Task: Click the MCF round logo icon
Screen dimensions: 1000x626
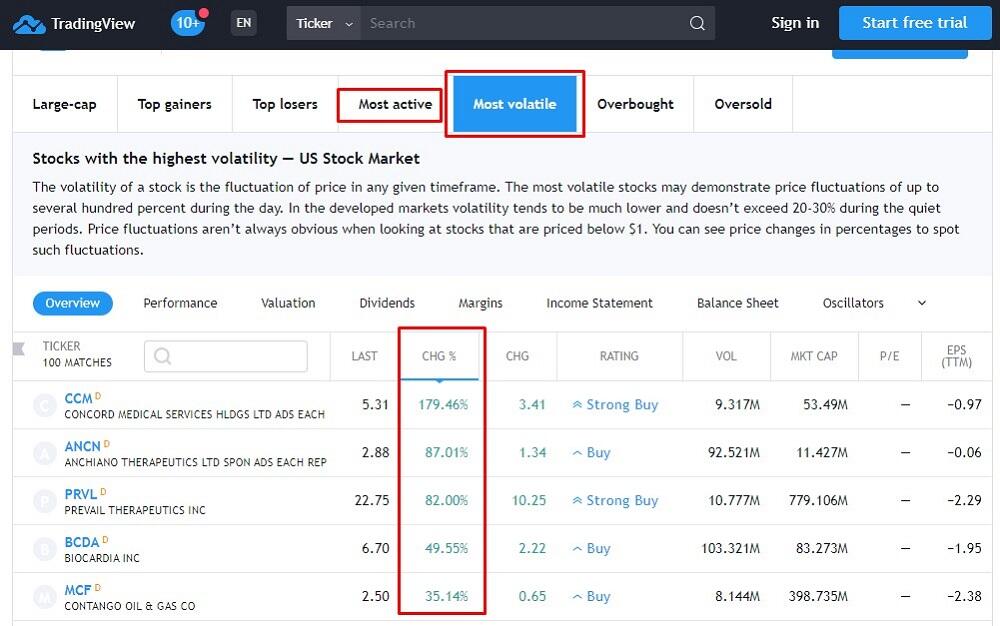Action: click(45, 597)
